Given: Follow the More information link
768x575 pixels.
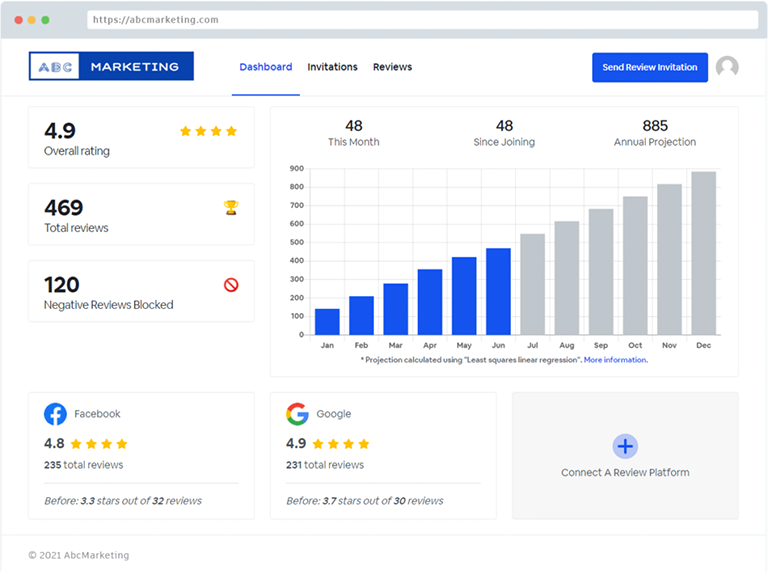Looking at the screenshot, I should tap(615, 360).
